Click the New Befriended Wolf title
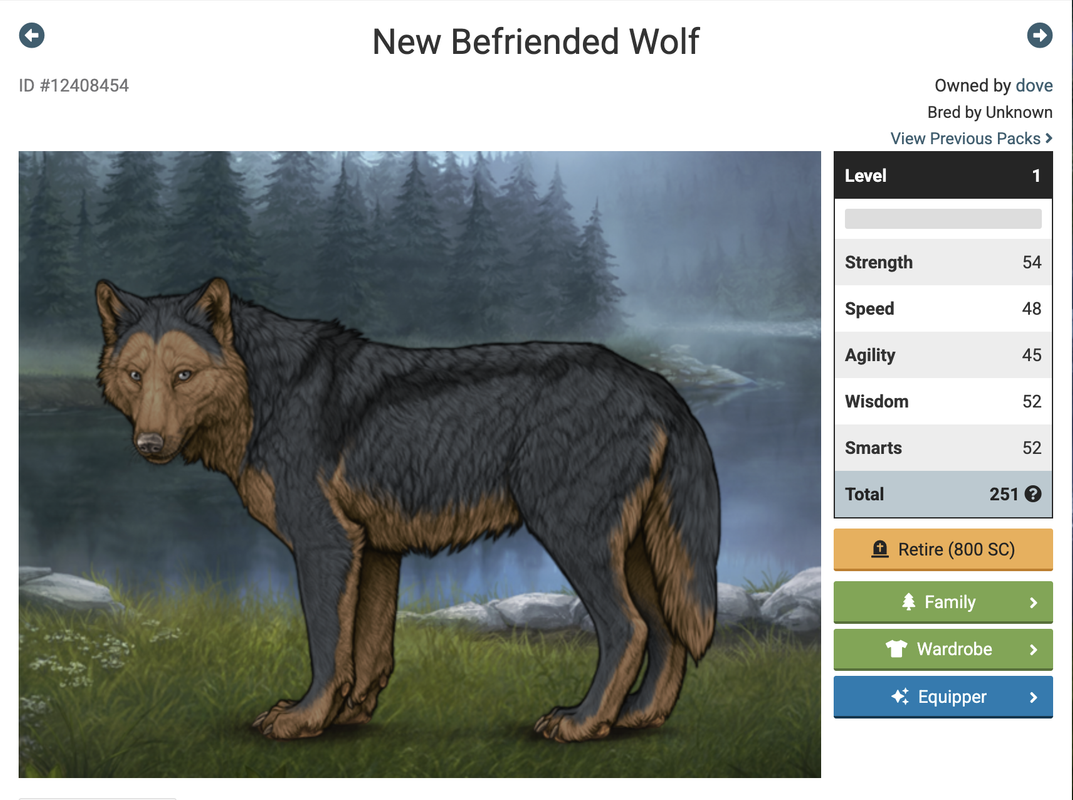1073x800 pixels. point(536,42)
